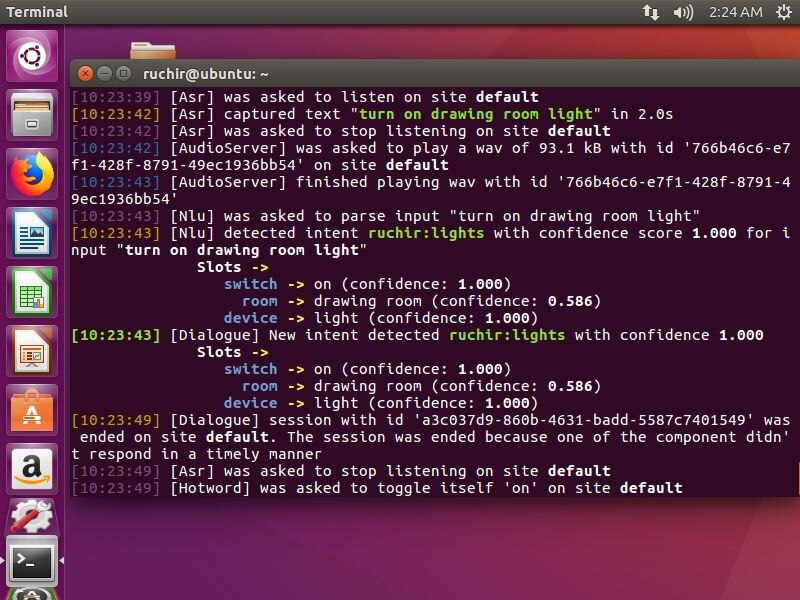Click the AudioServer "finished playing wav" line
The width and height of the screenshot is (800, 600).
[x=431, y=190]
